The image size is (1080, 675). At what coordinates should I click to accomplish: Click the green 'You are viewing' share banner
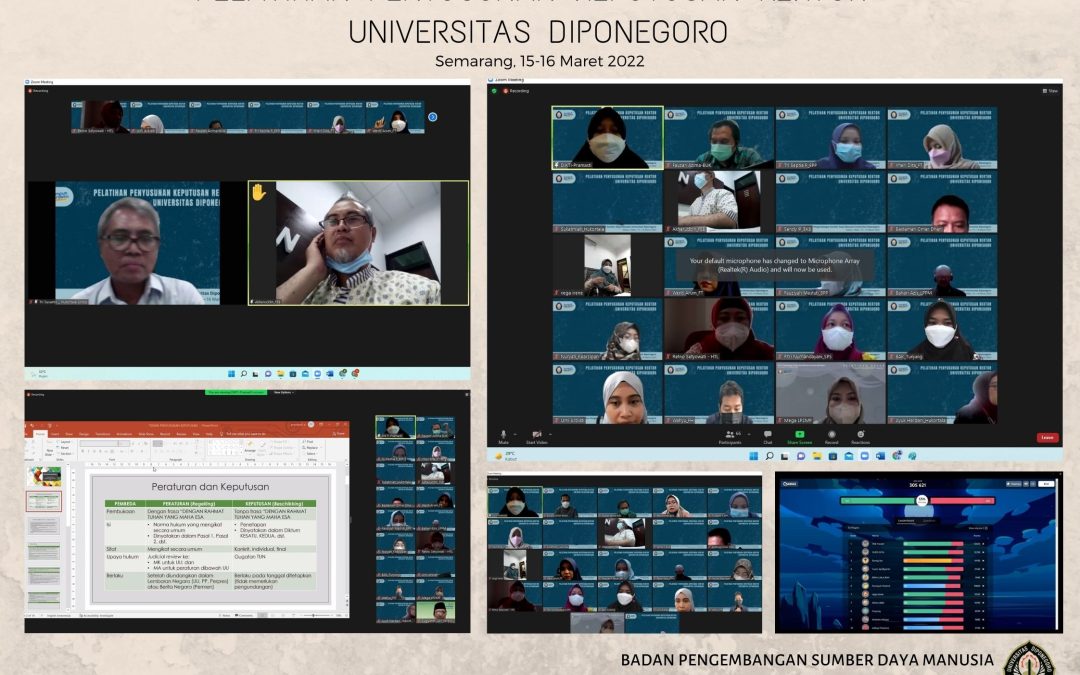(x=236, y=393)
